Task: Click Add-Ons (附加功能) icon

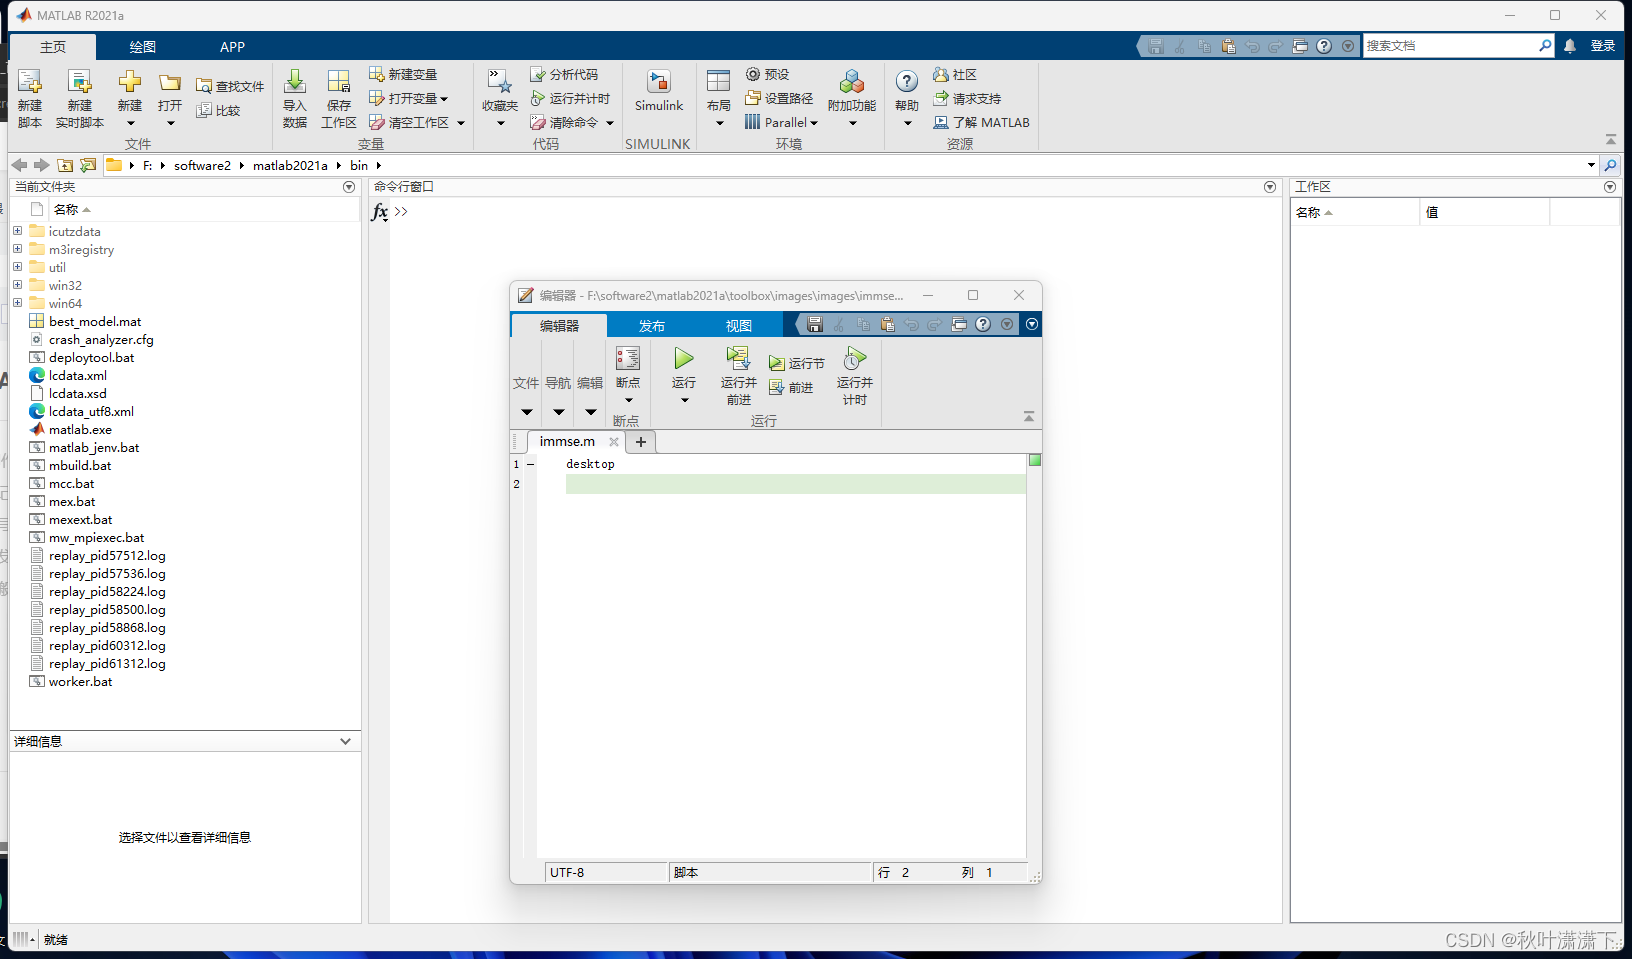Action: click(x=852, y=82)
